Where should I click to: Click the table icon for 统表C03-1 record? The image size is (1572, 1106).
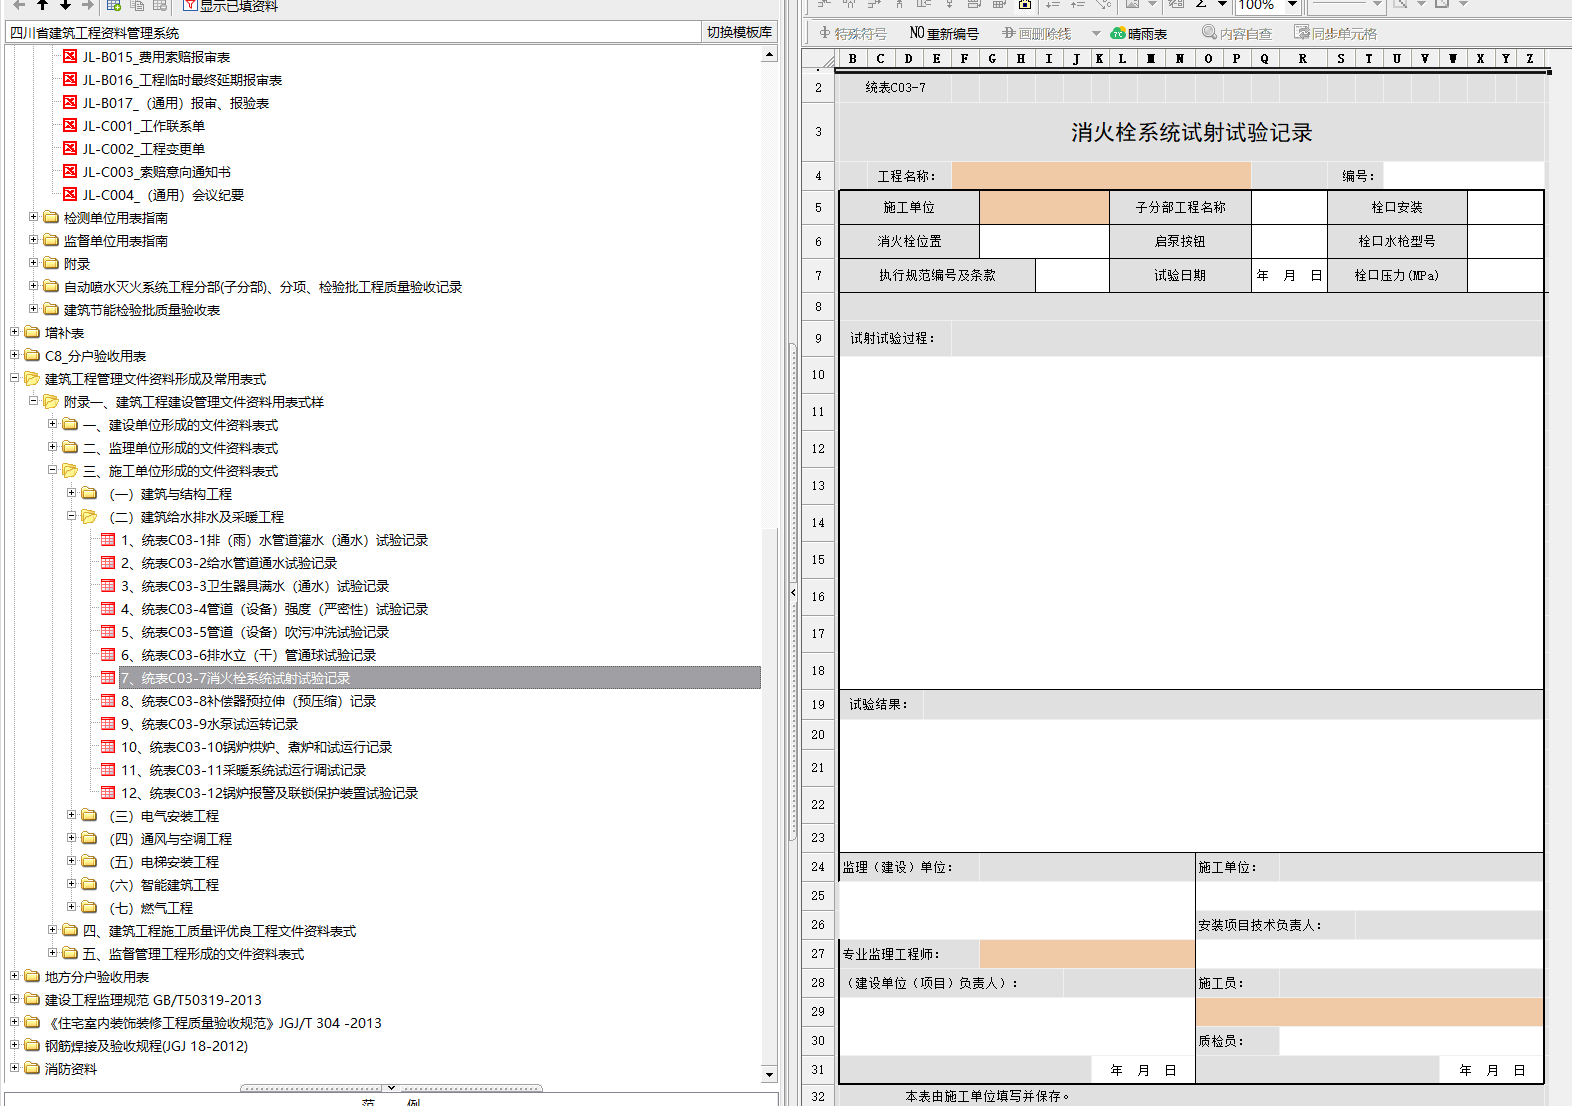point(108,540)
